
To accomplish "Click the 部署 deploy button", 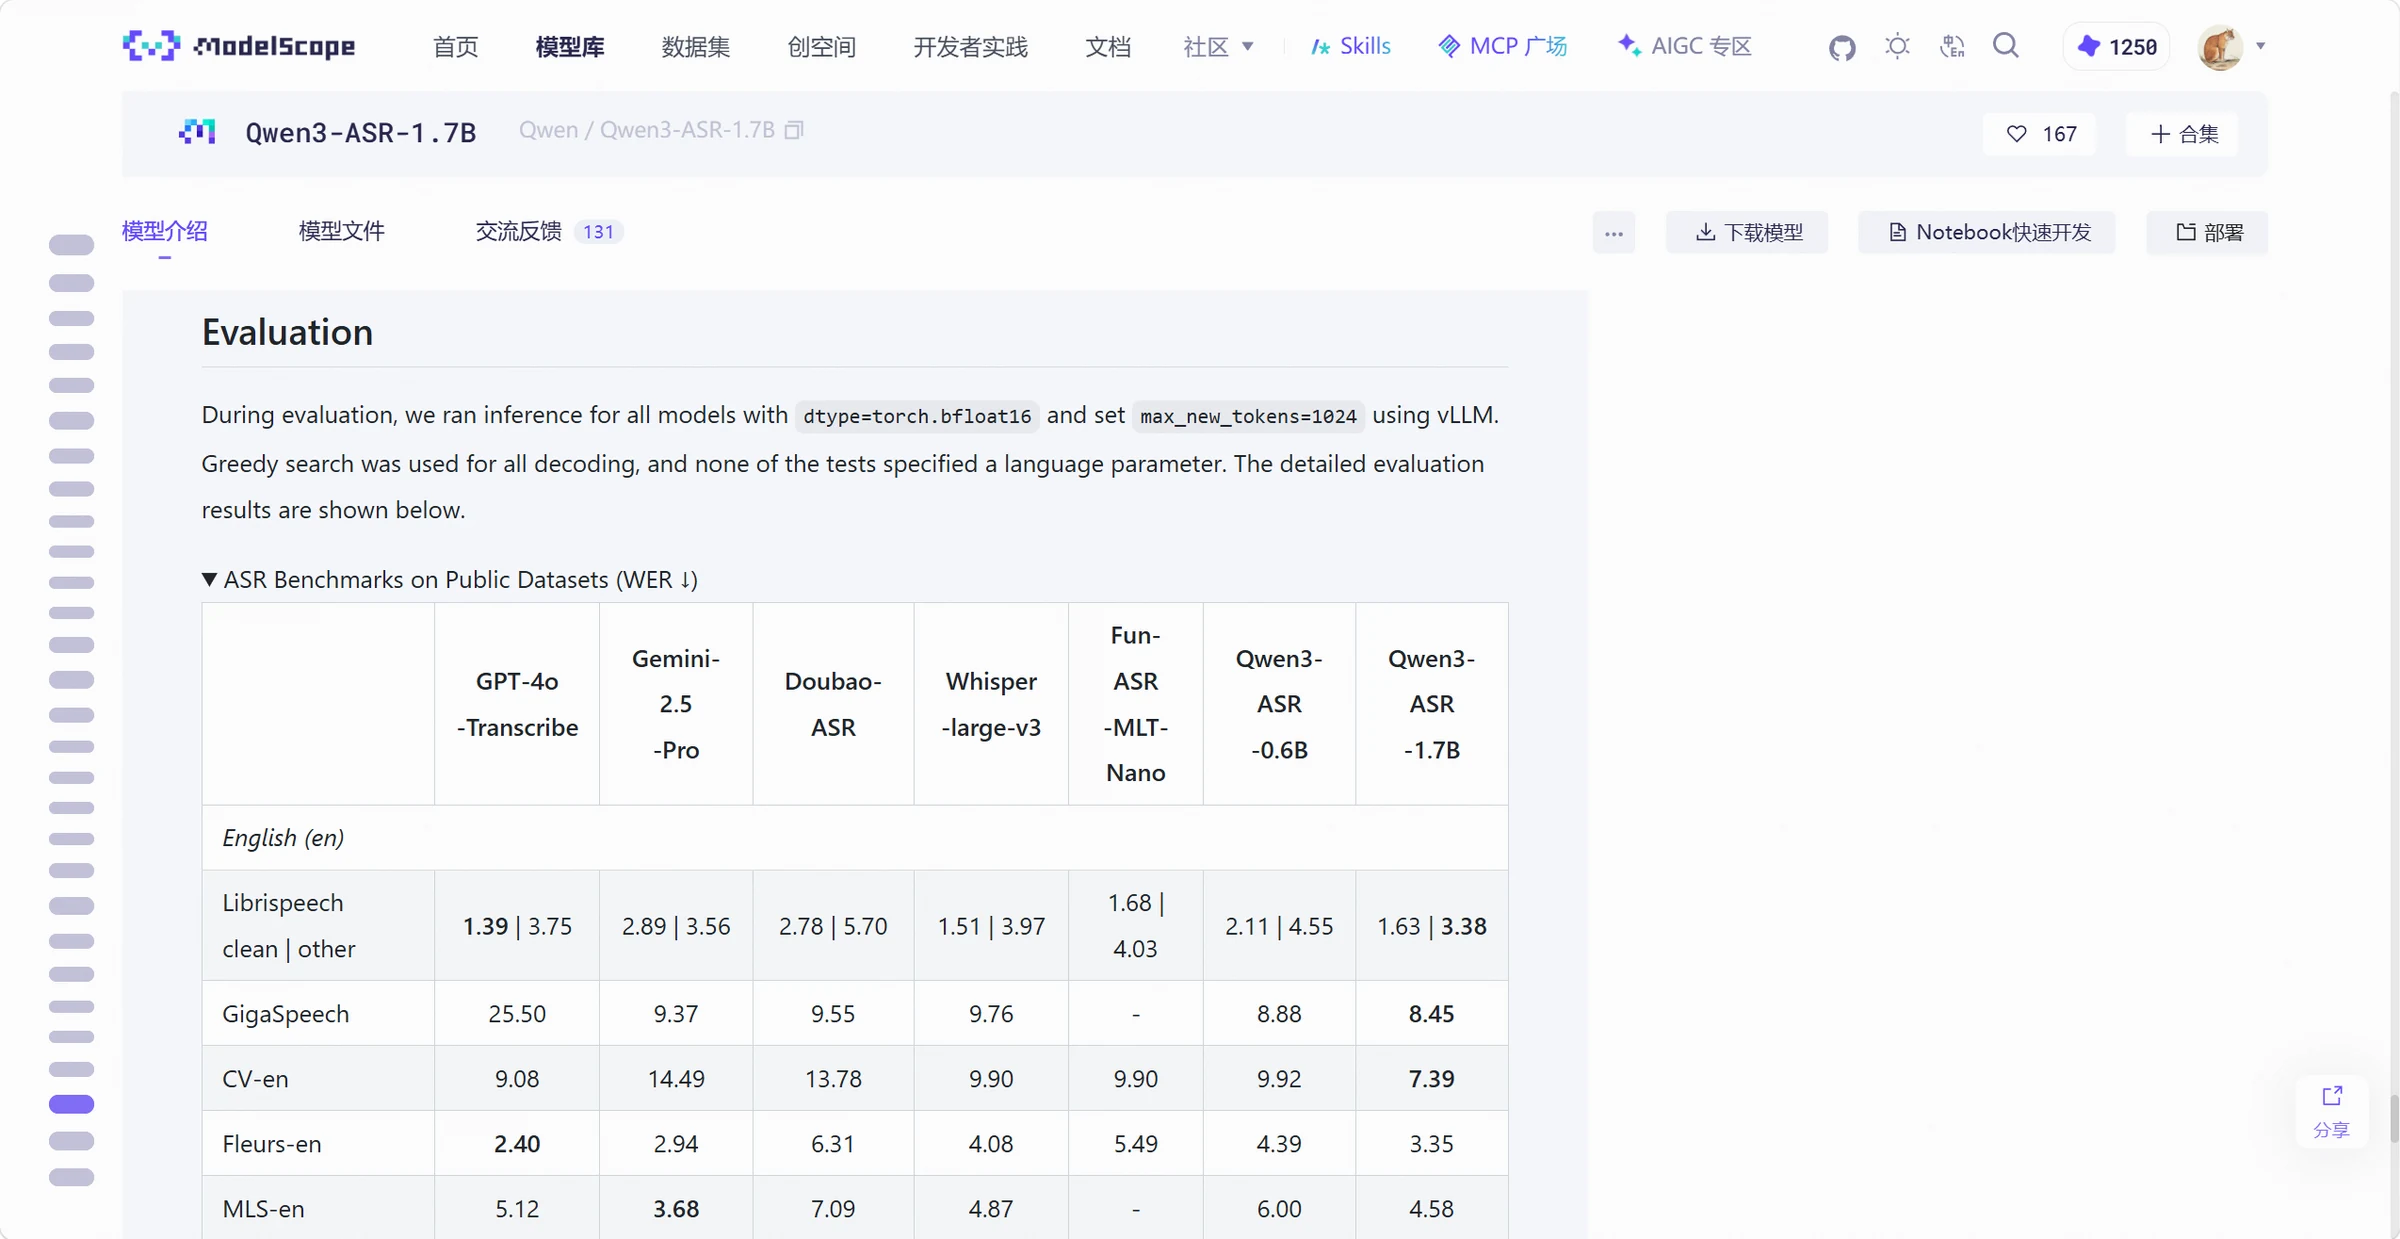I will [x=2208, y=233].
